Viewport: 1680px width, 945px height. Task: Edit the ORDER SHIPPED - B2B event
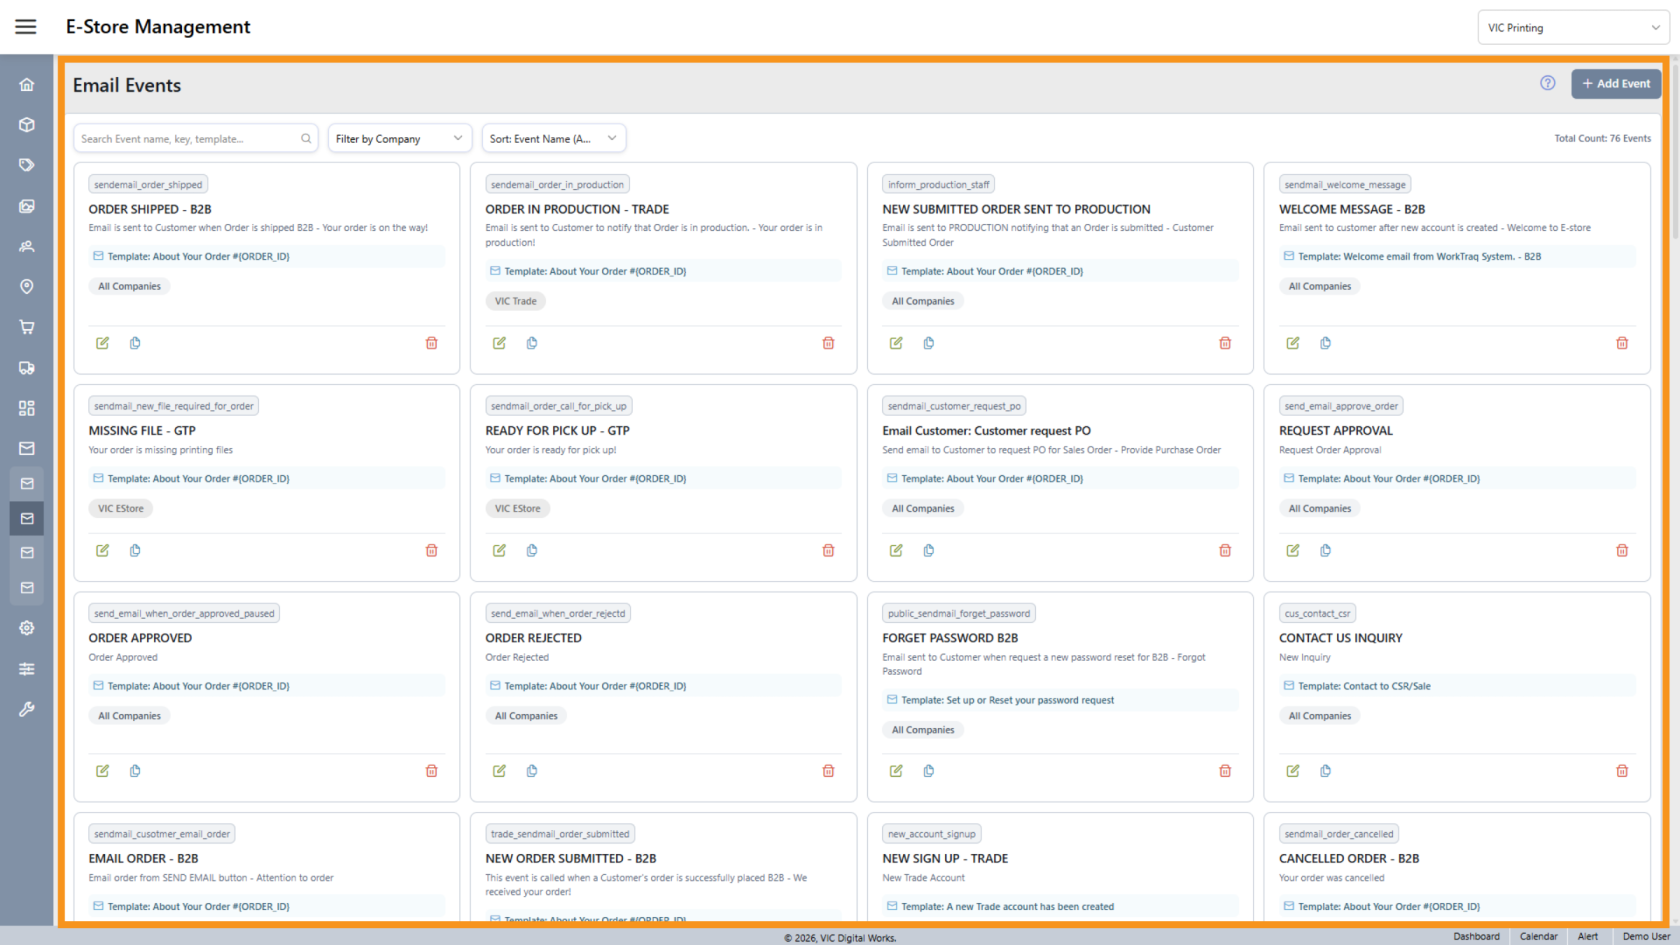(x=103, y=343)
